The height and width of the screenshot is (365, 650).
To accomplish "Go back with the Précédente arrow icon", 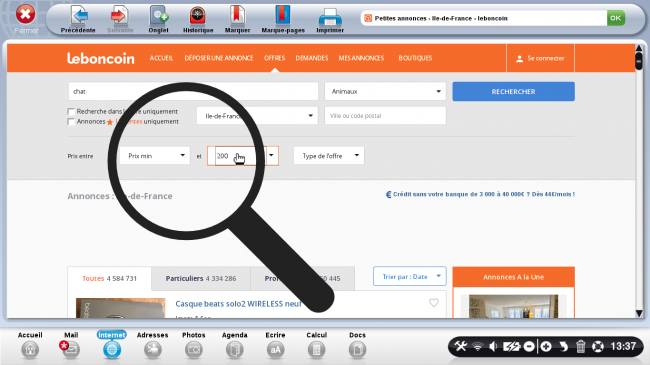I will coord(79,16).
